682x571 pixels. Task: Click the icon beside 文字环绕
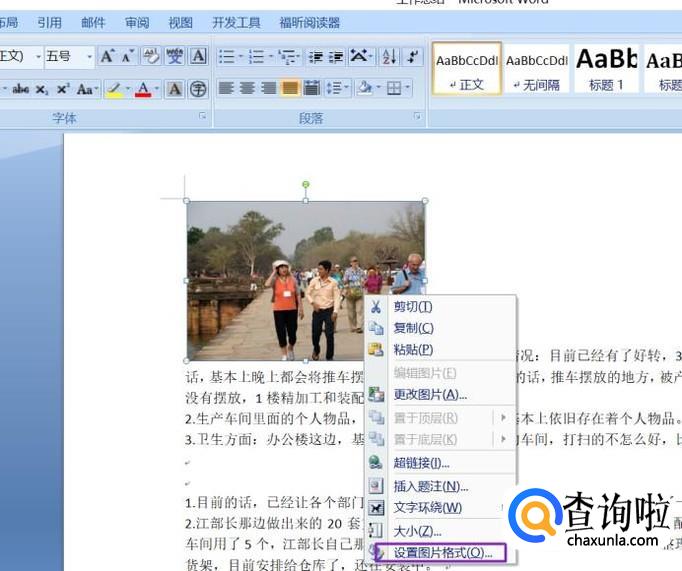point(376,508)
